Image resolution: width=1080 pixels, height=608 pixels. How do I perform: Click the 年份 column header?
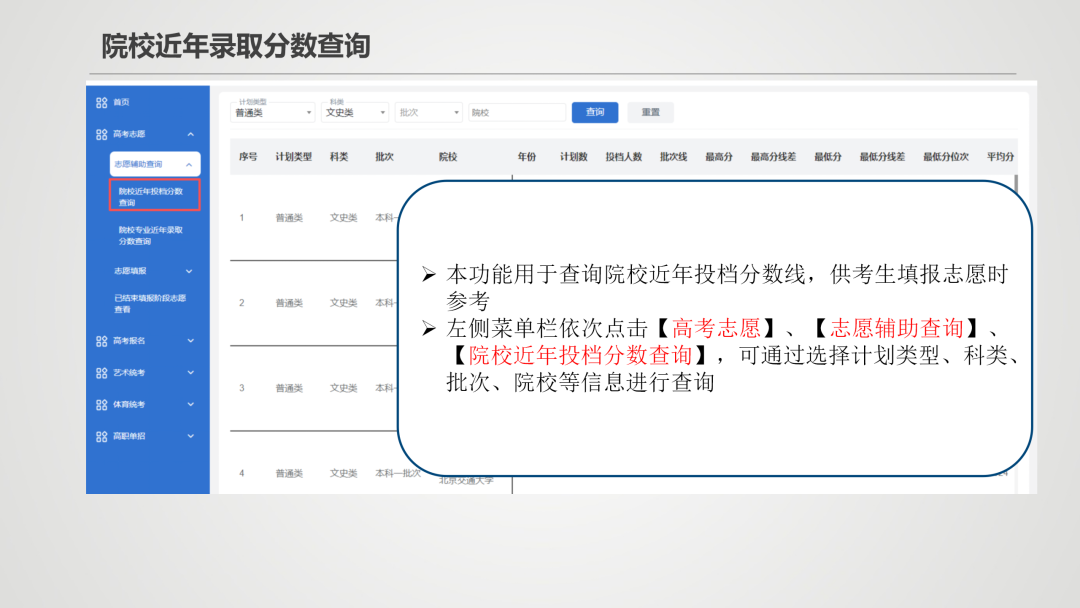[527, 157]
